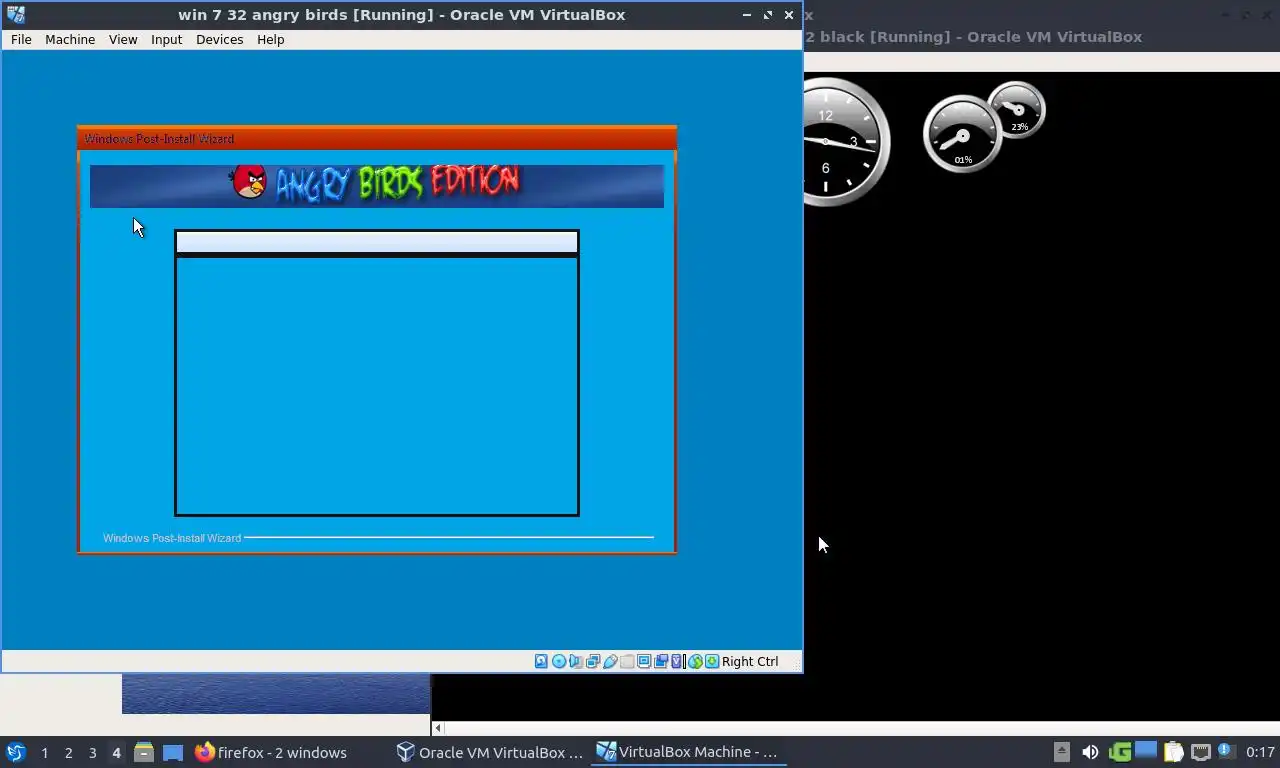
Task: Open the network connection tray icon
Action: (1200, 752)
